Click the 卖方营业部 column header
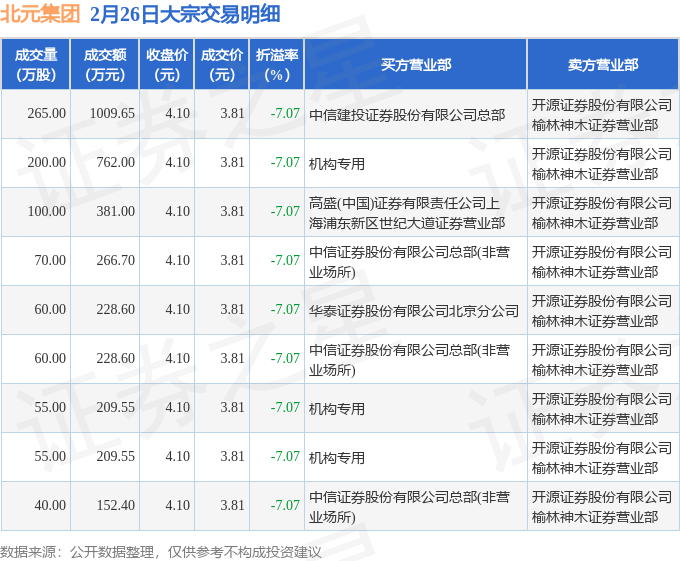Screen dimensions: 680x561 603,65
